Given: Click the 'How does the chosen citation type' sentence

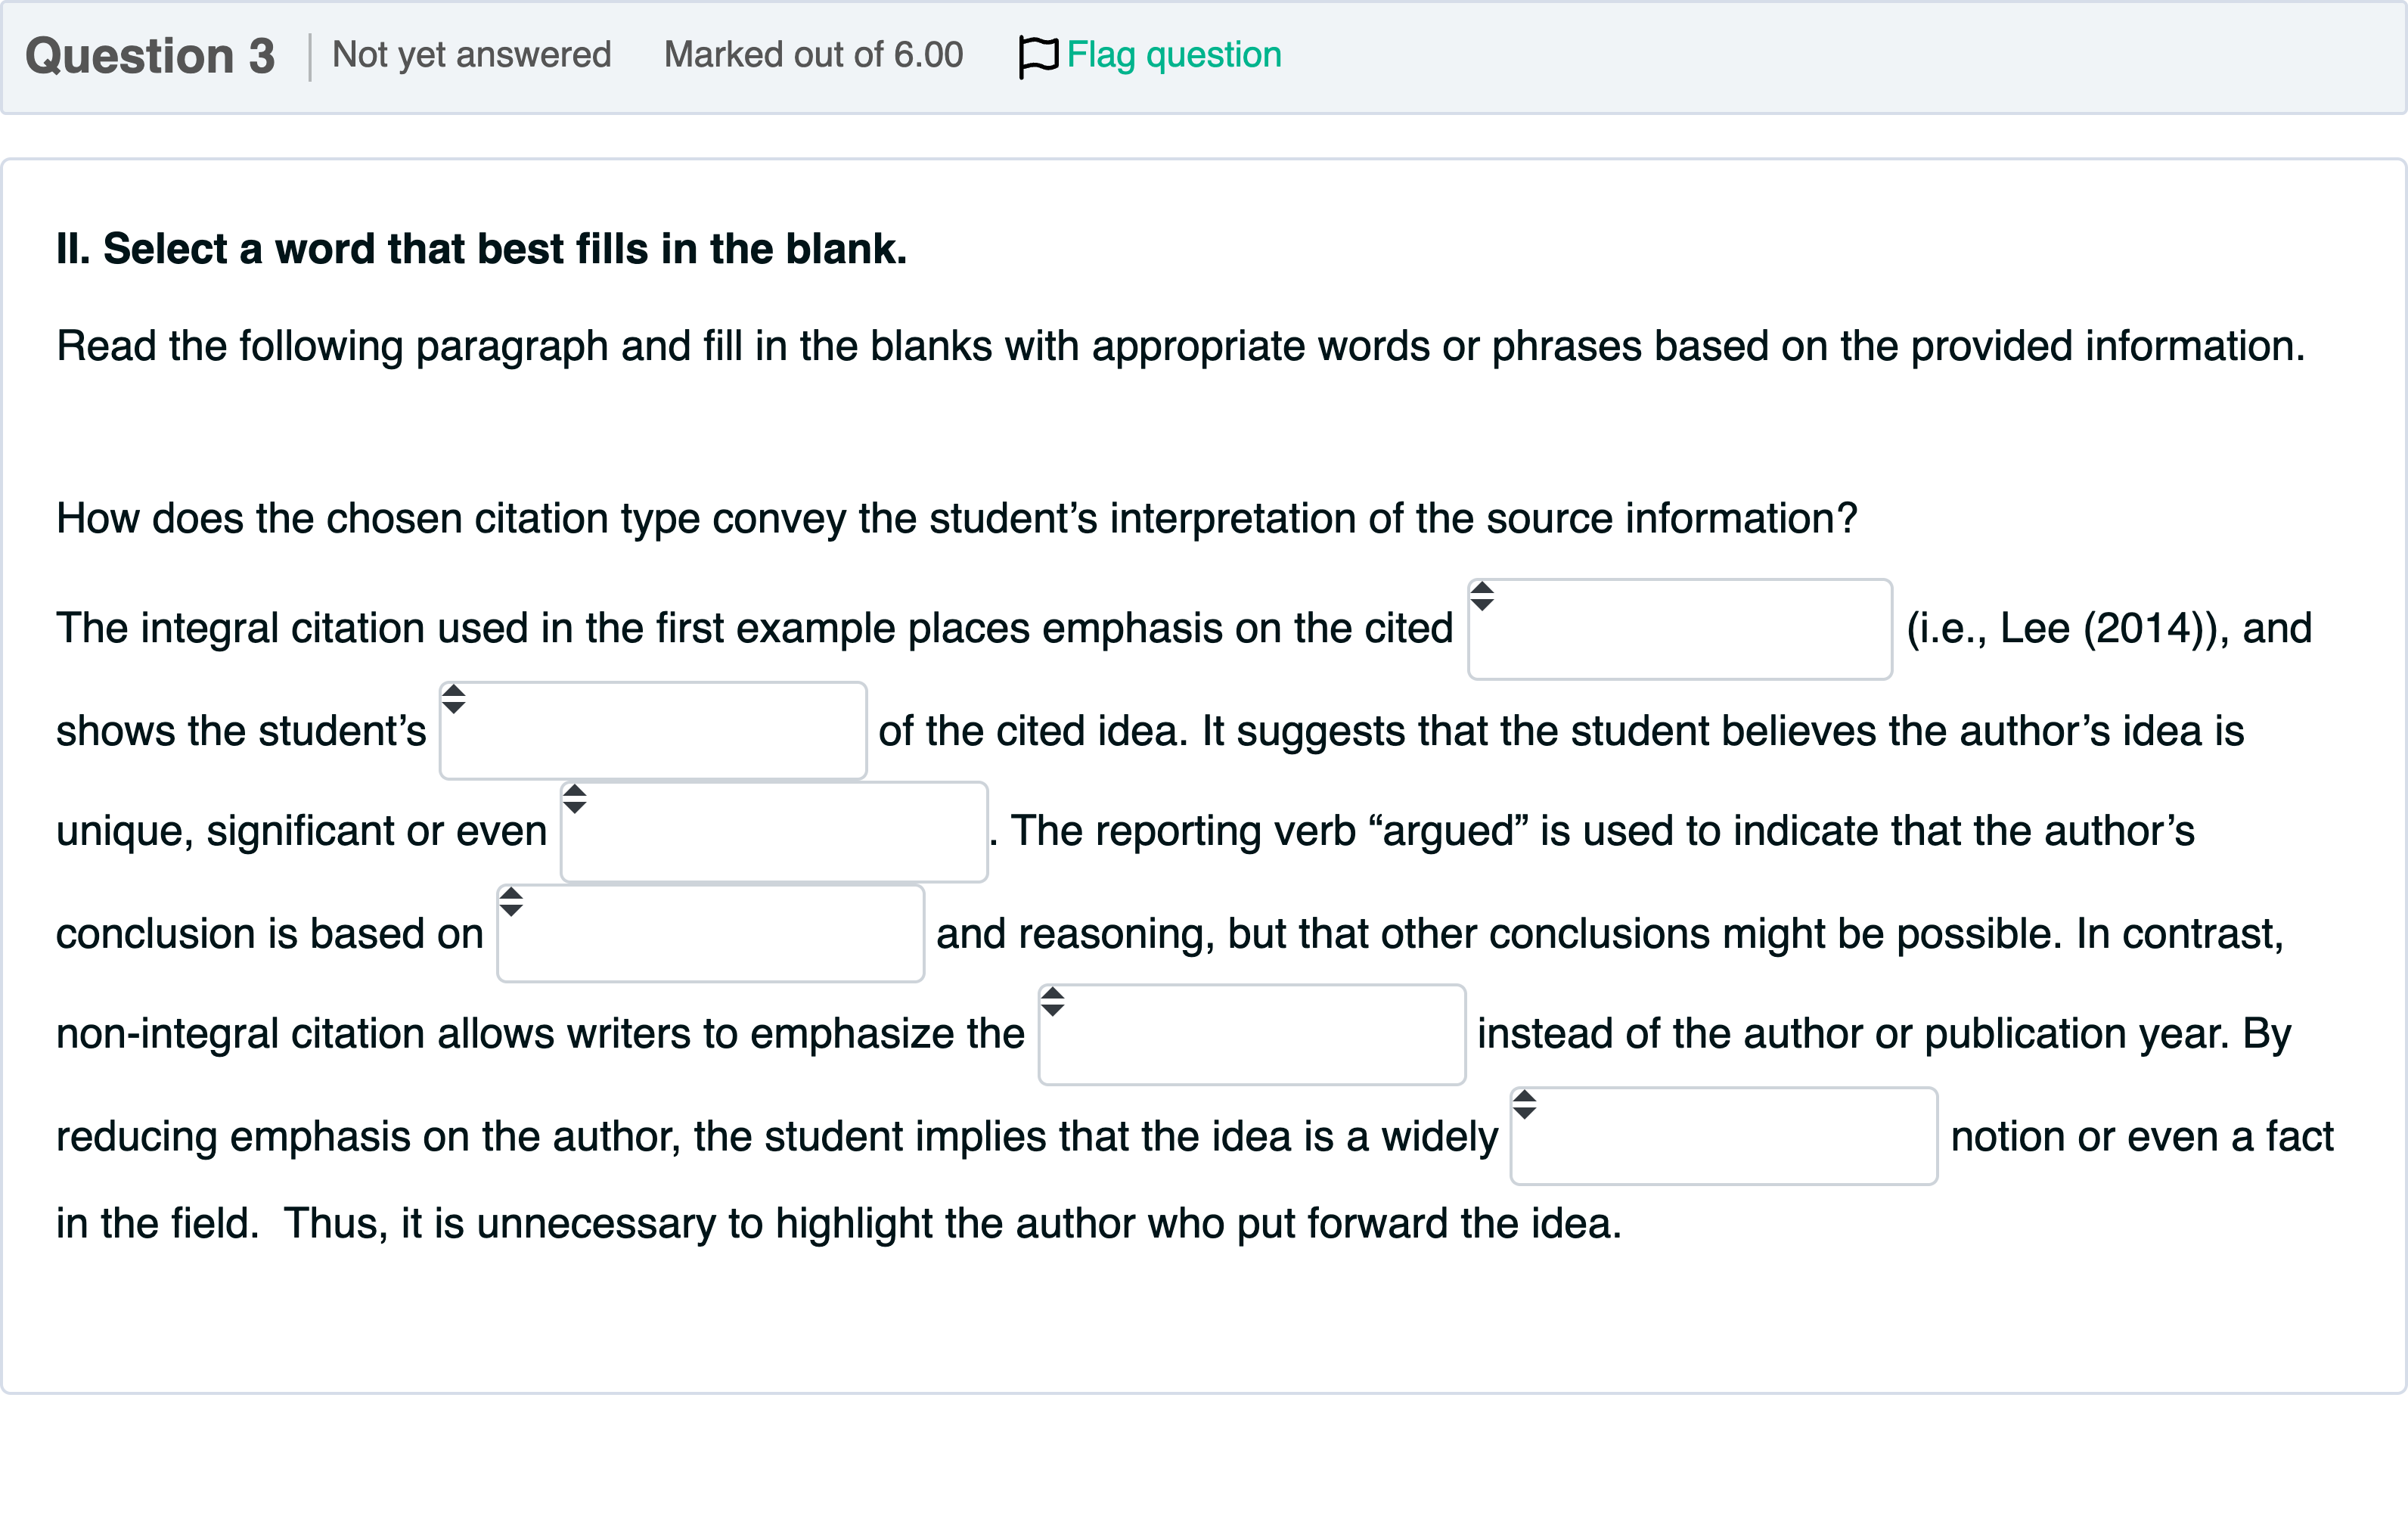Looking at the screenshot, I should click(x=956, y=519).
